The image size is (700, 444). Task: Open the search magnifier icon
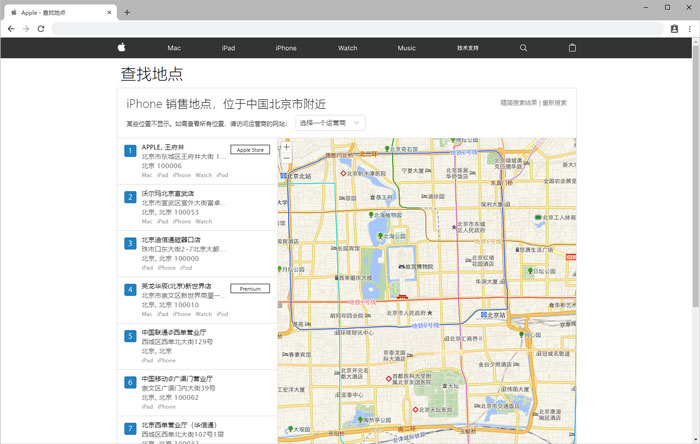pyautogui.click(x=523, y=48)
